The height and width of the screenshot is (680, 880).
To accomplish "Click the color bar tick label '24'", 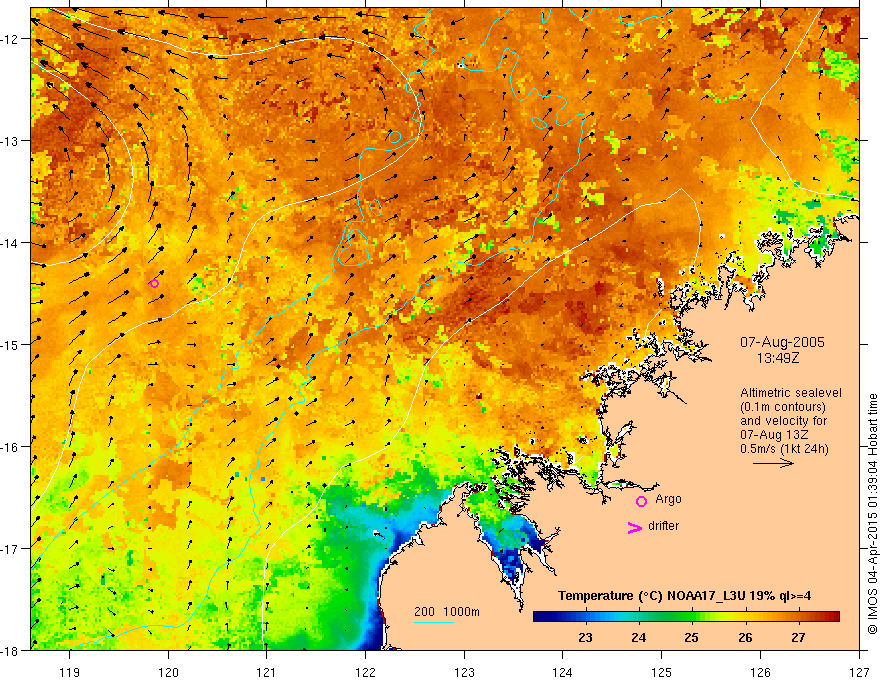I will click(x=638, y=637).
